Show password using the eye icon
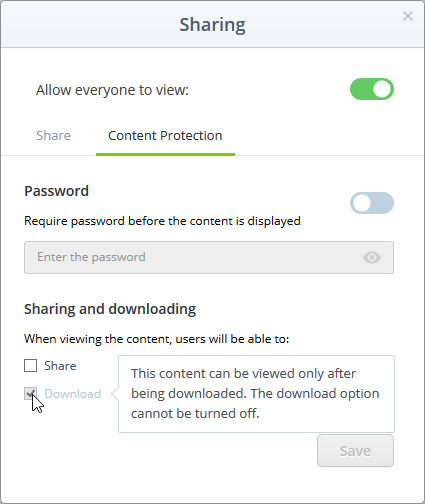Image resolution: width=425 pixels, height=504 pixels. (372, 257)
